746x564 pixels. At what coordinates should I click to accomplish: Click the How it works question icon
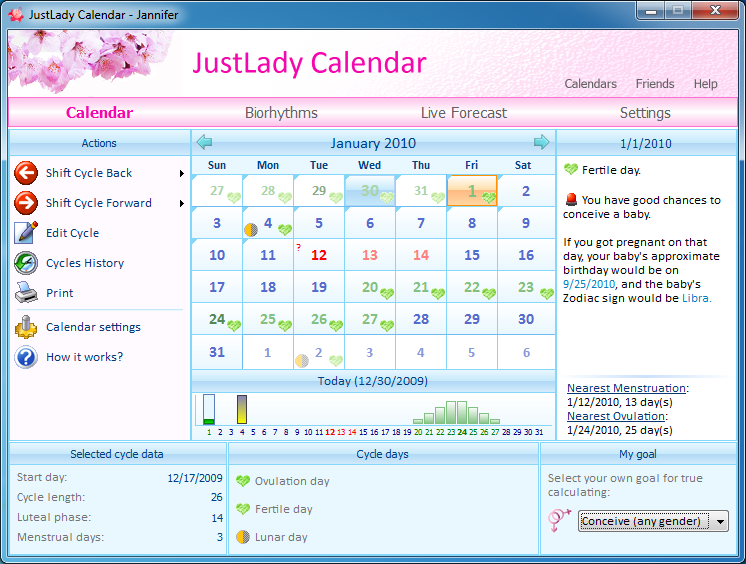pos(26,357)
